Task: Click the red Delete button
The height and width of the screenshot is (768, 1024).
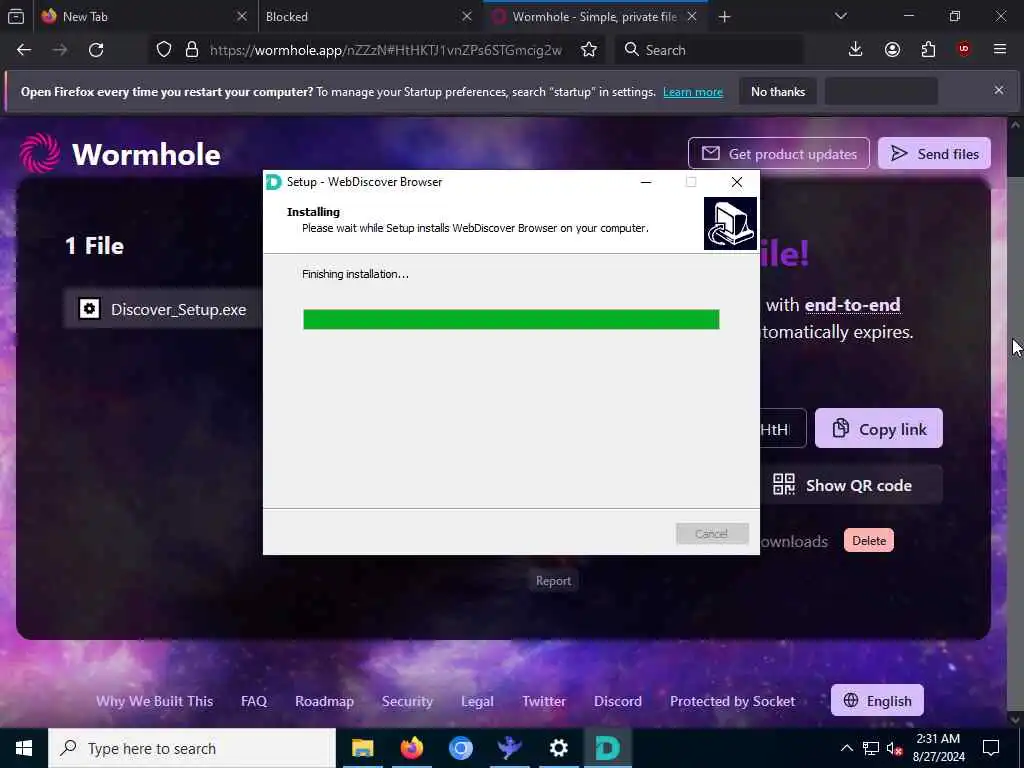Action: 869,541
